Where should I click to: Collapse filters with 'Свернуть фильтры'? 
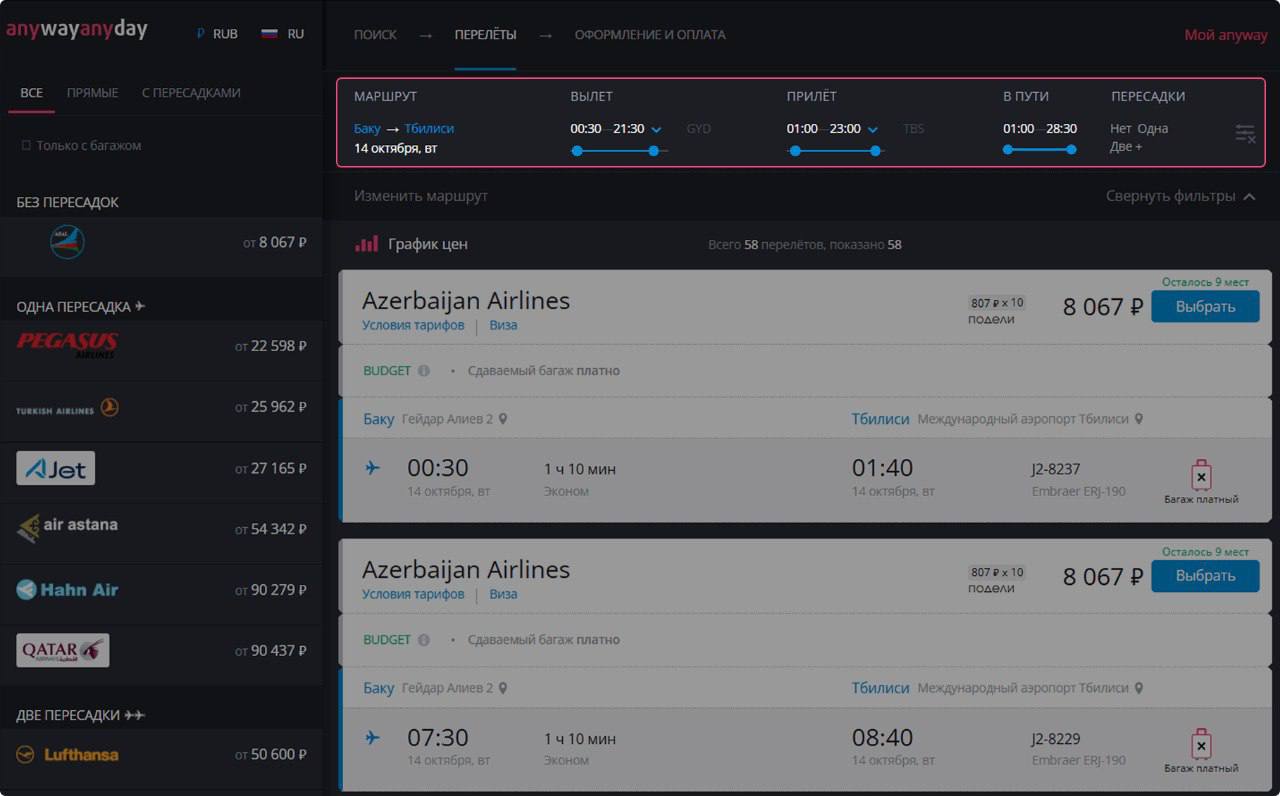(x=1180, y=196)
